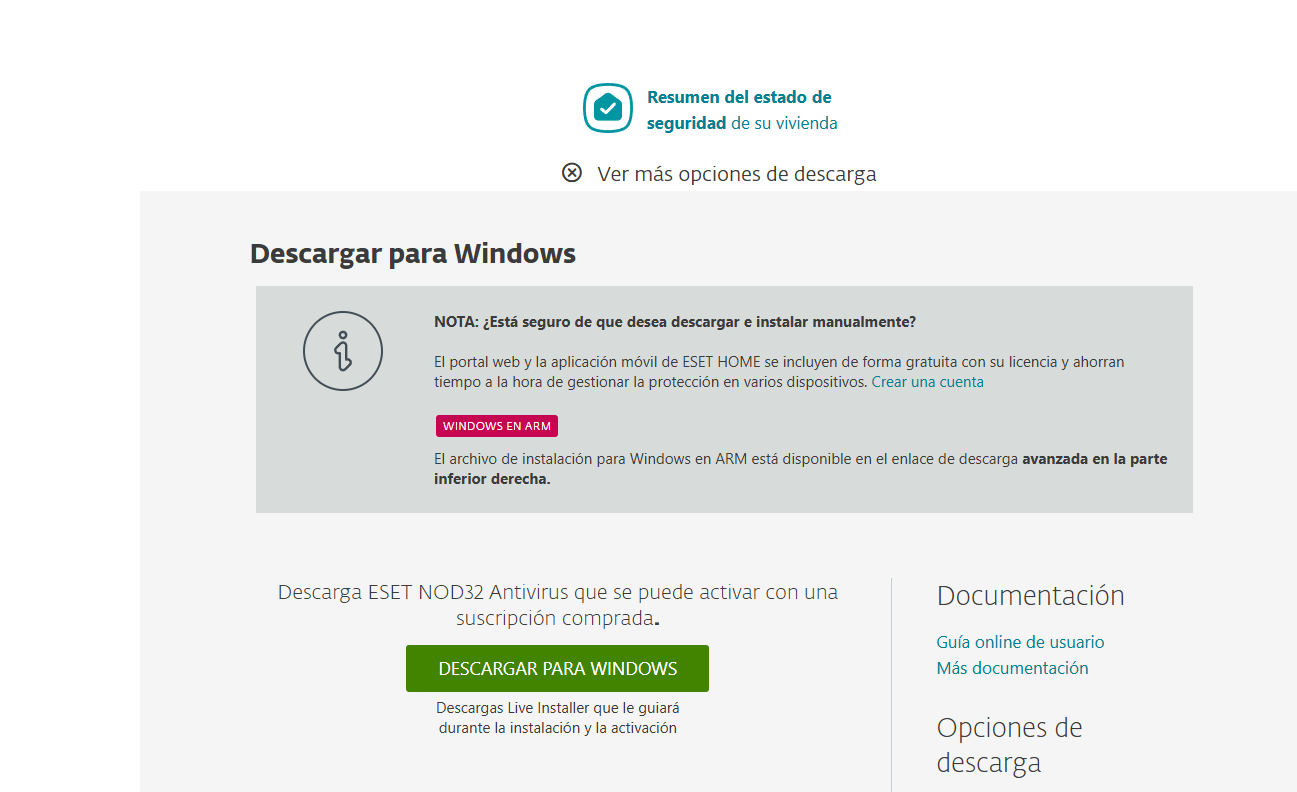Click the bold 'avanzada en la parte' text

click(1094, 460)
